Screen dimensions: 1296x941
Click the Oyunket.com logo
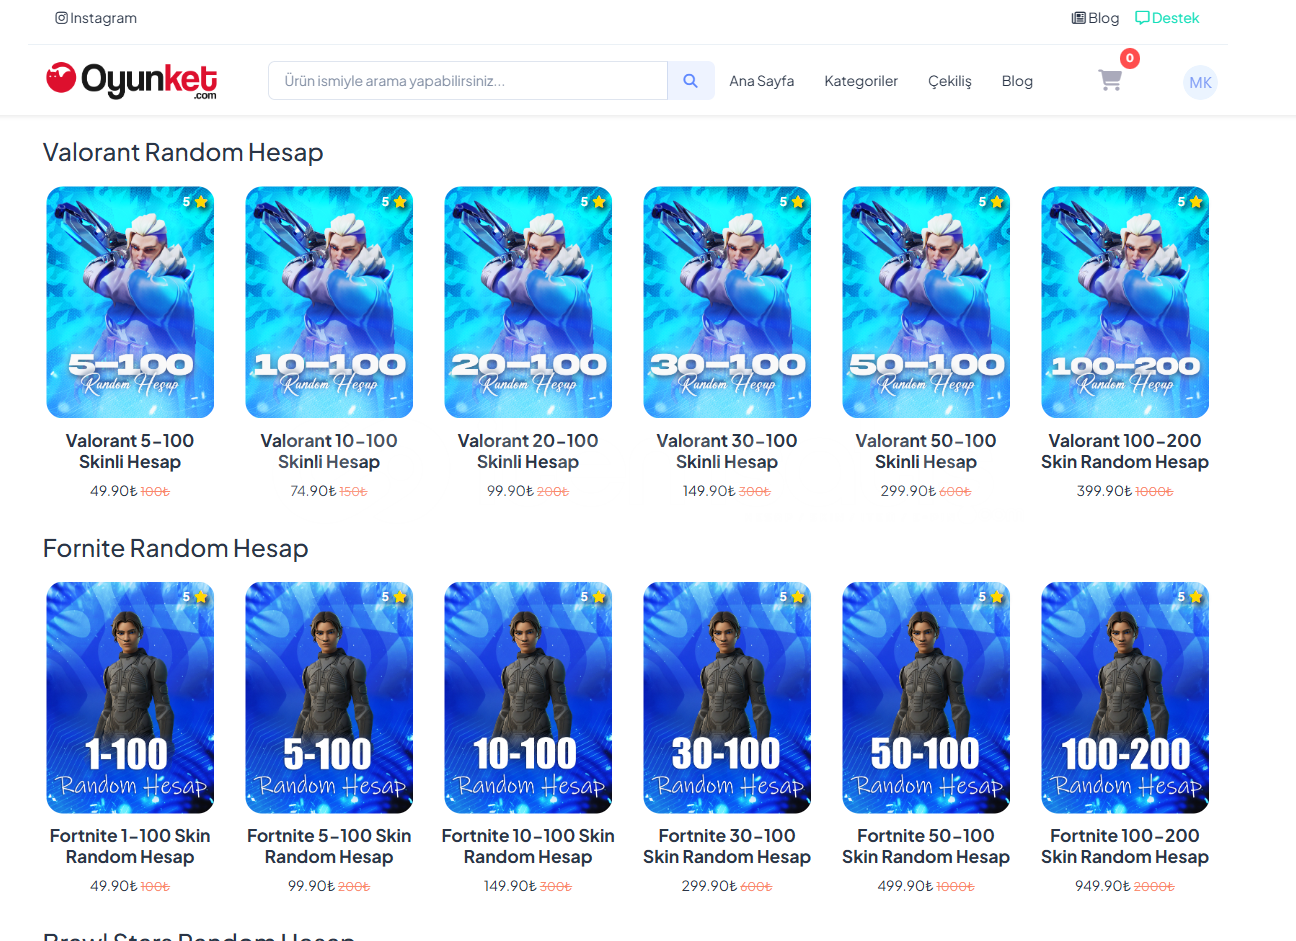pos(131,81)
